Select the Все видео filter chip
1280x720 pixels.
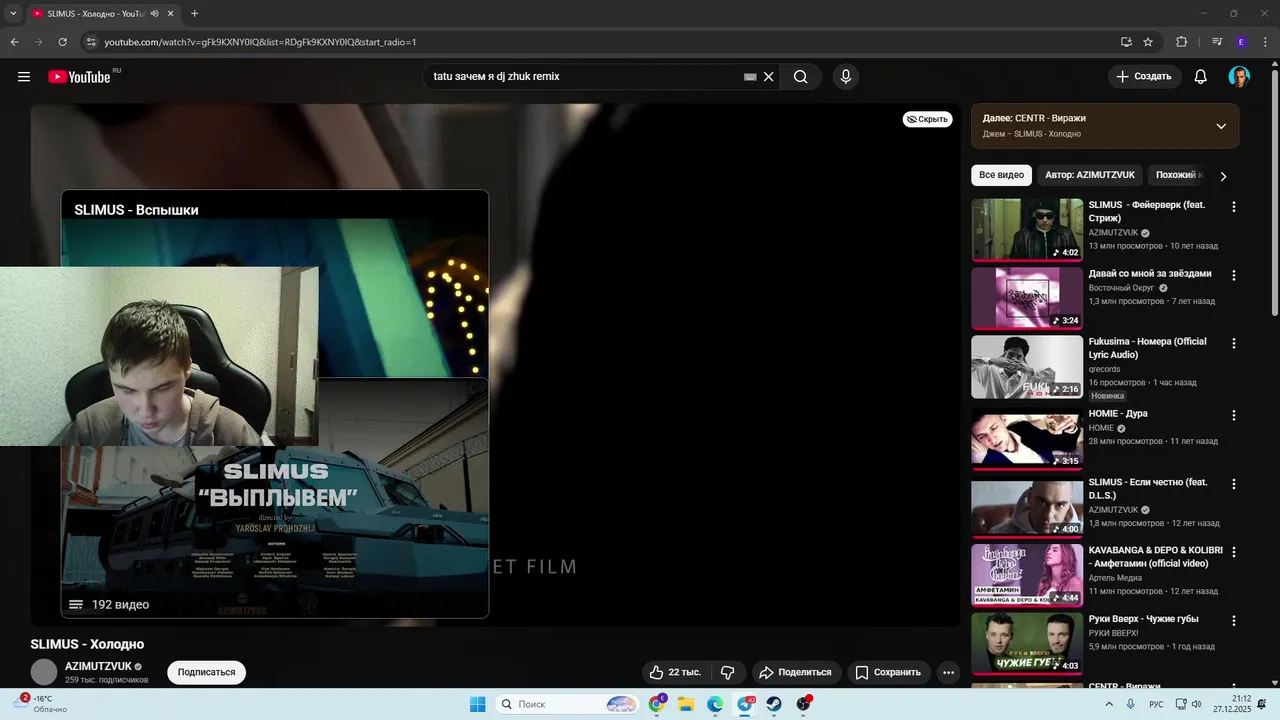1001,175
